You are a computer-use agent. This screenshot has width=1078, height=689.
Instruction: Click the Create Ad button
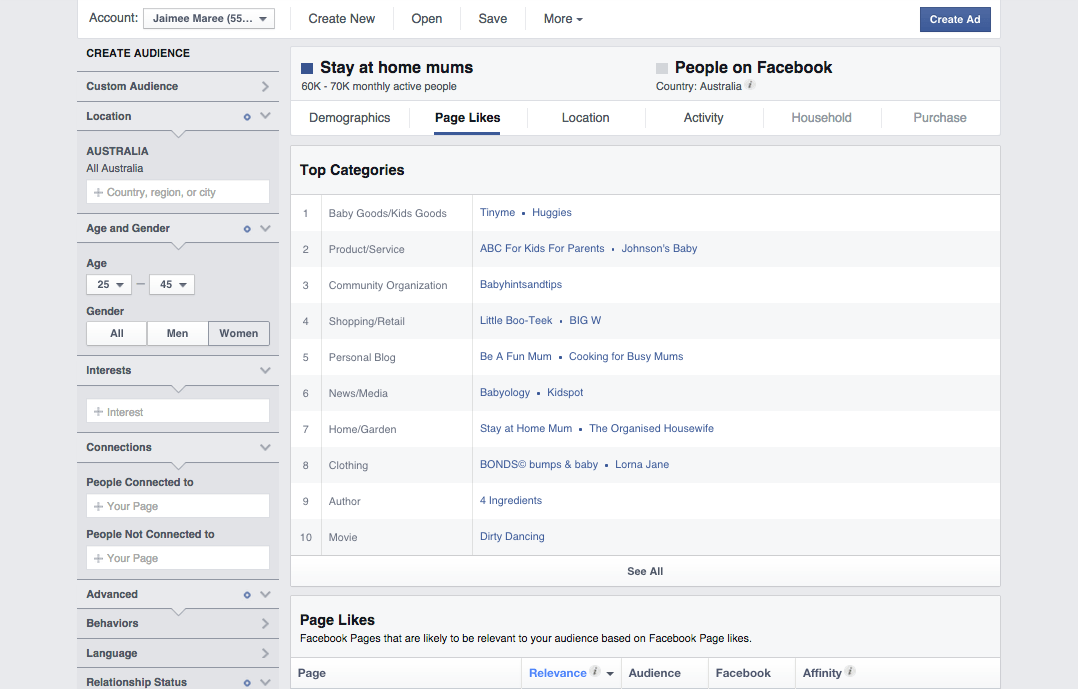click(x=955, y=19)
